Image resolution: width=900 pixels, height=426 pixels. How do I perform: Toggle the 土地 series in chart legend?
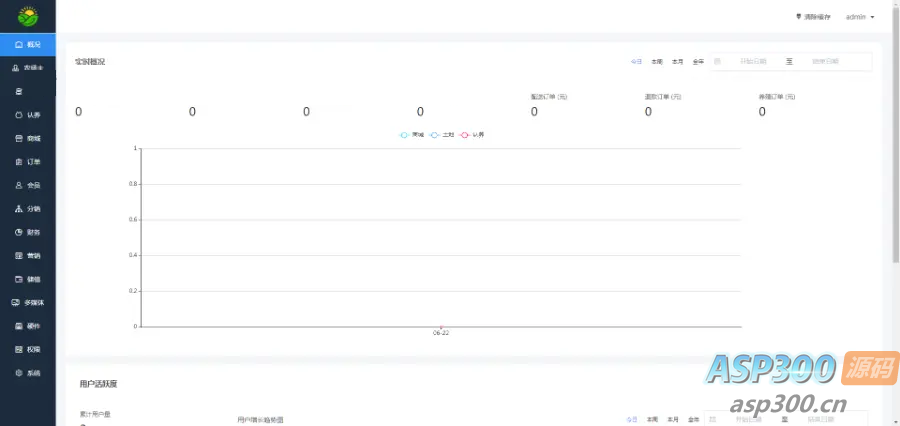click(x=442, y=134)
